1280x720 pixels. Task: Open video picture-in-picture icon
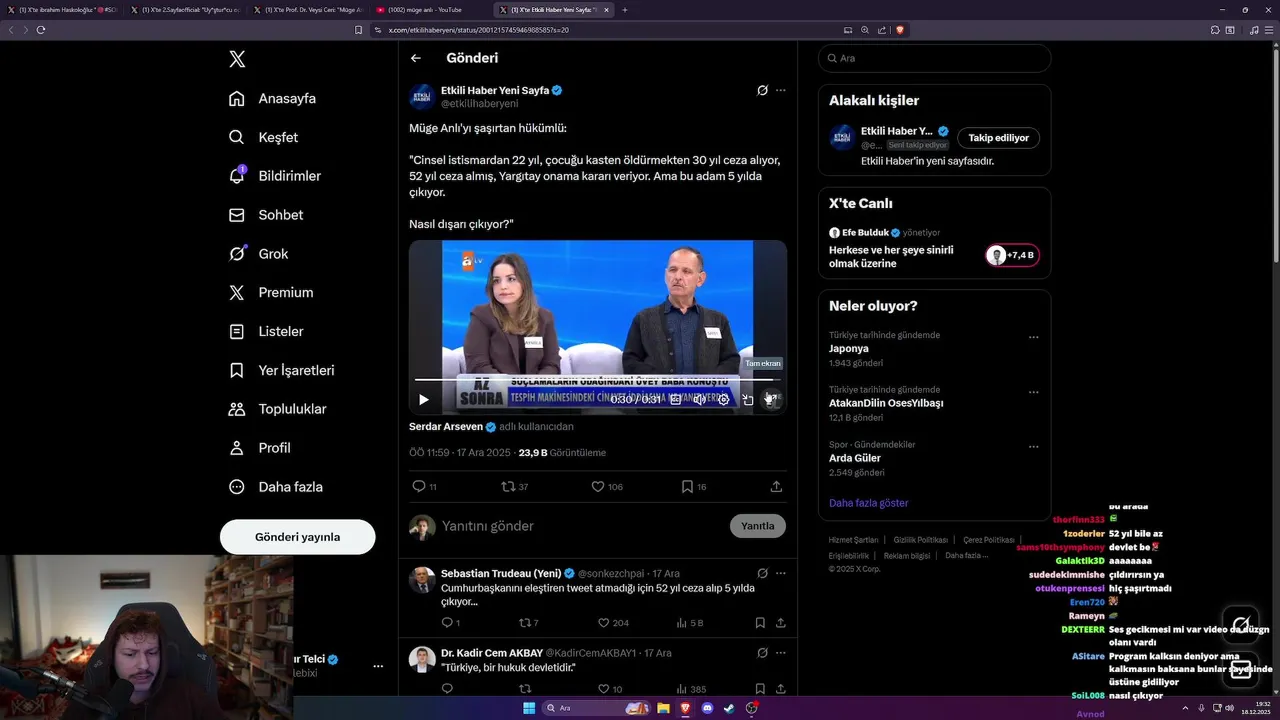point(747,399)
